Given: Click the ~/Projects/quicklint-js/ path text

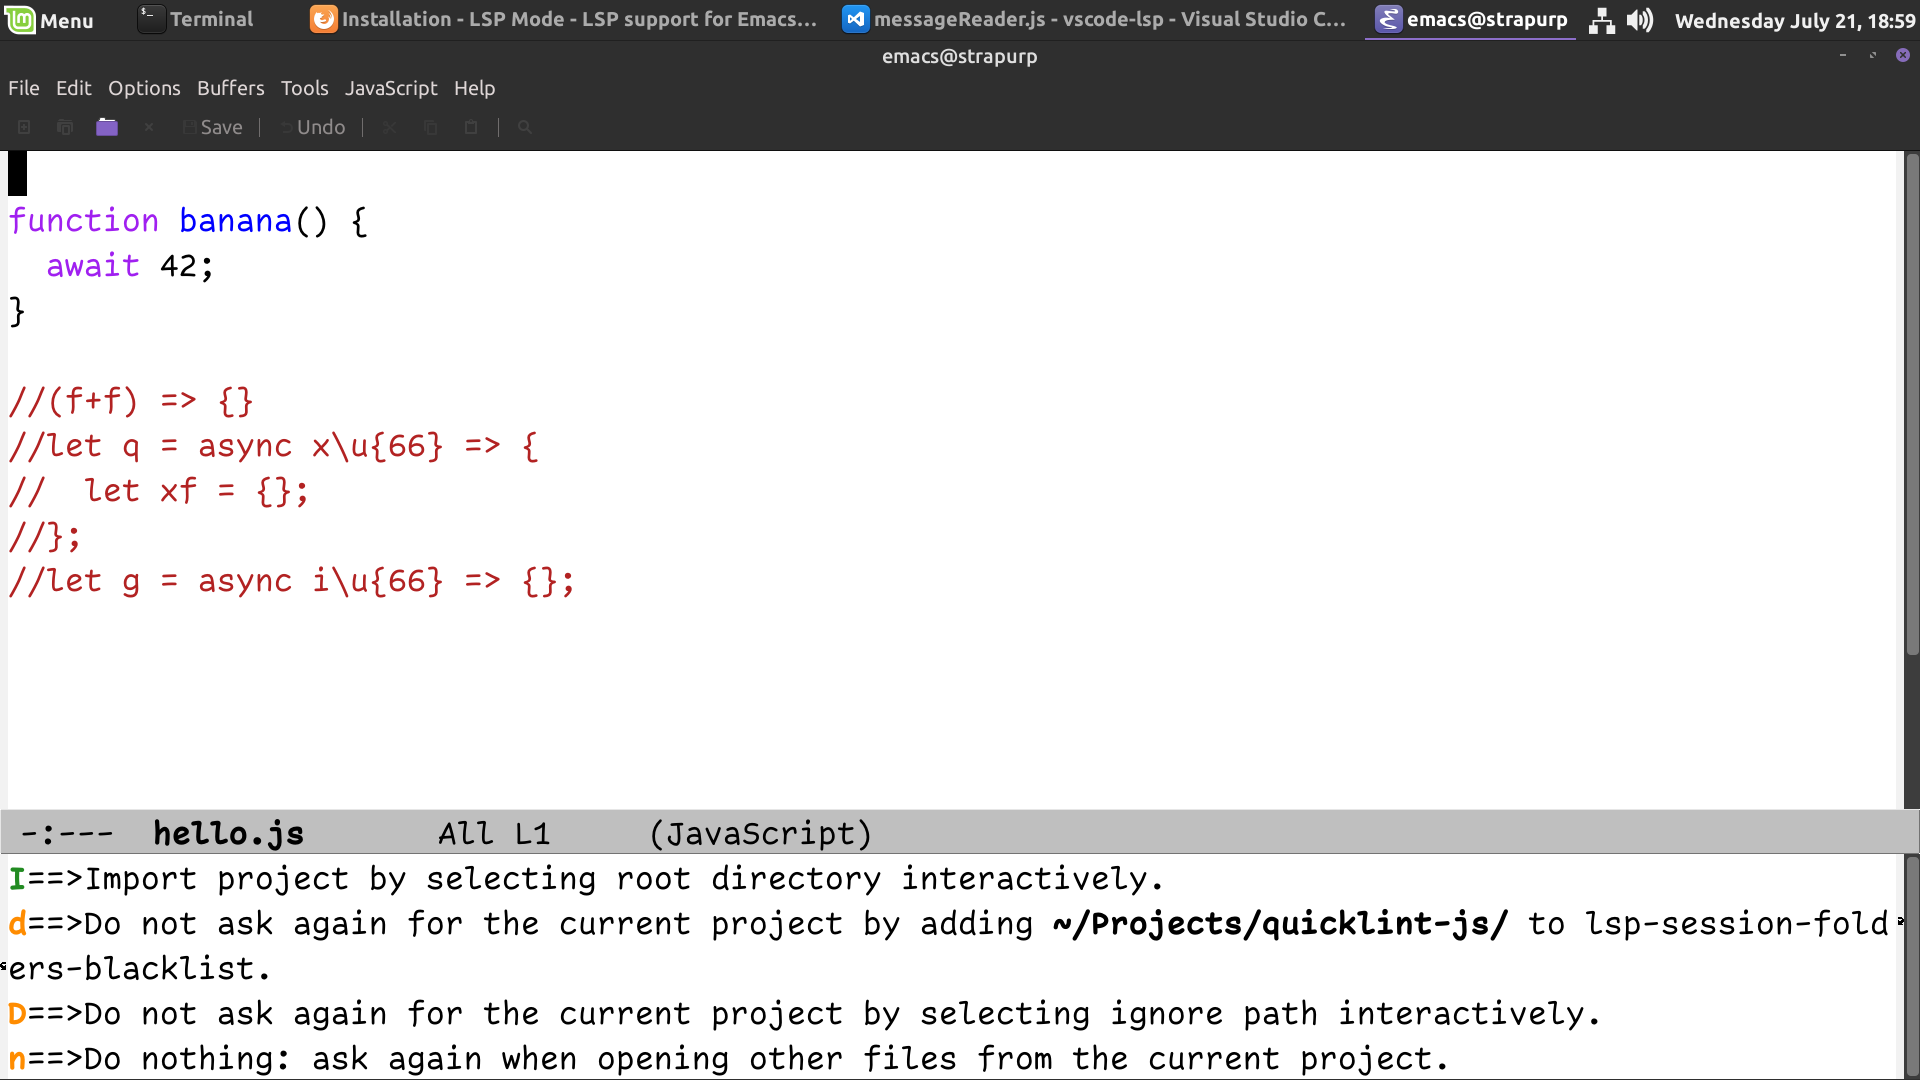Looking at the screenshot, I should point(1280,924).
